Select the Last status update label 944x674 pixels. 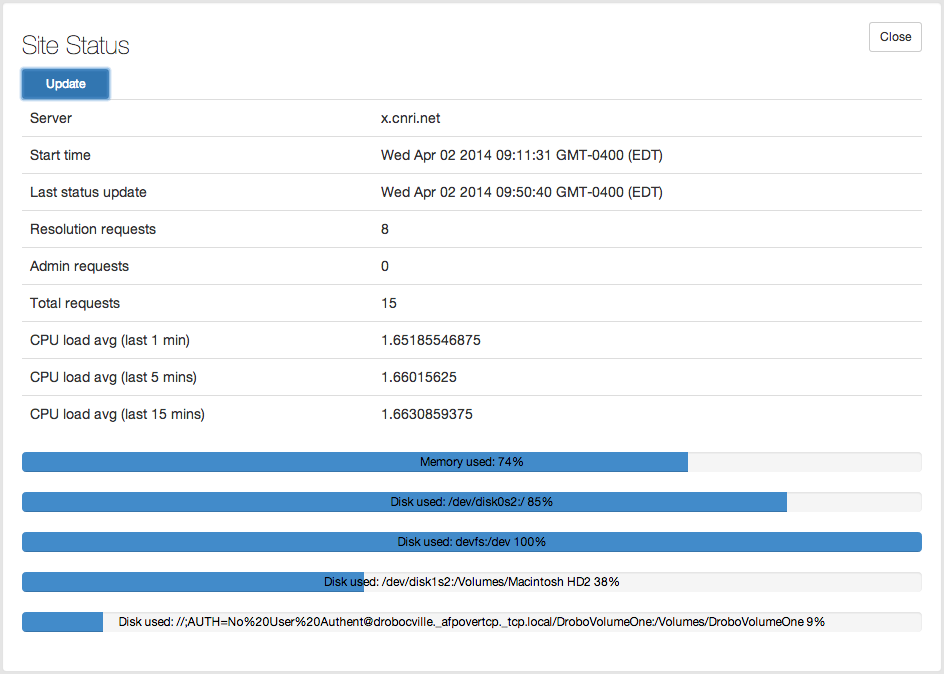coord(88,192)
